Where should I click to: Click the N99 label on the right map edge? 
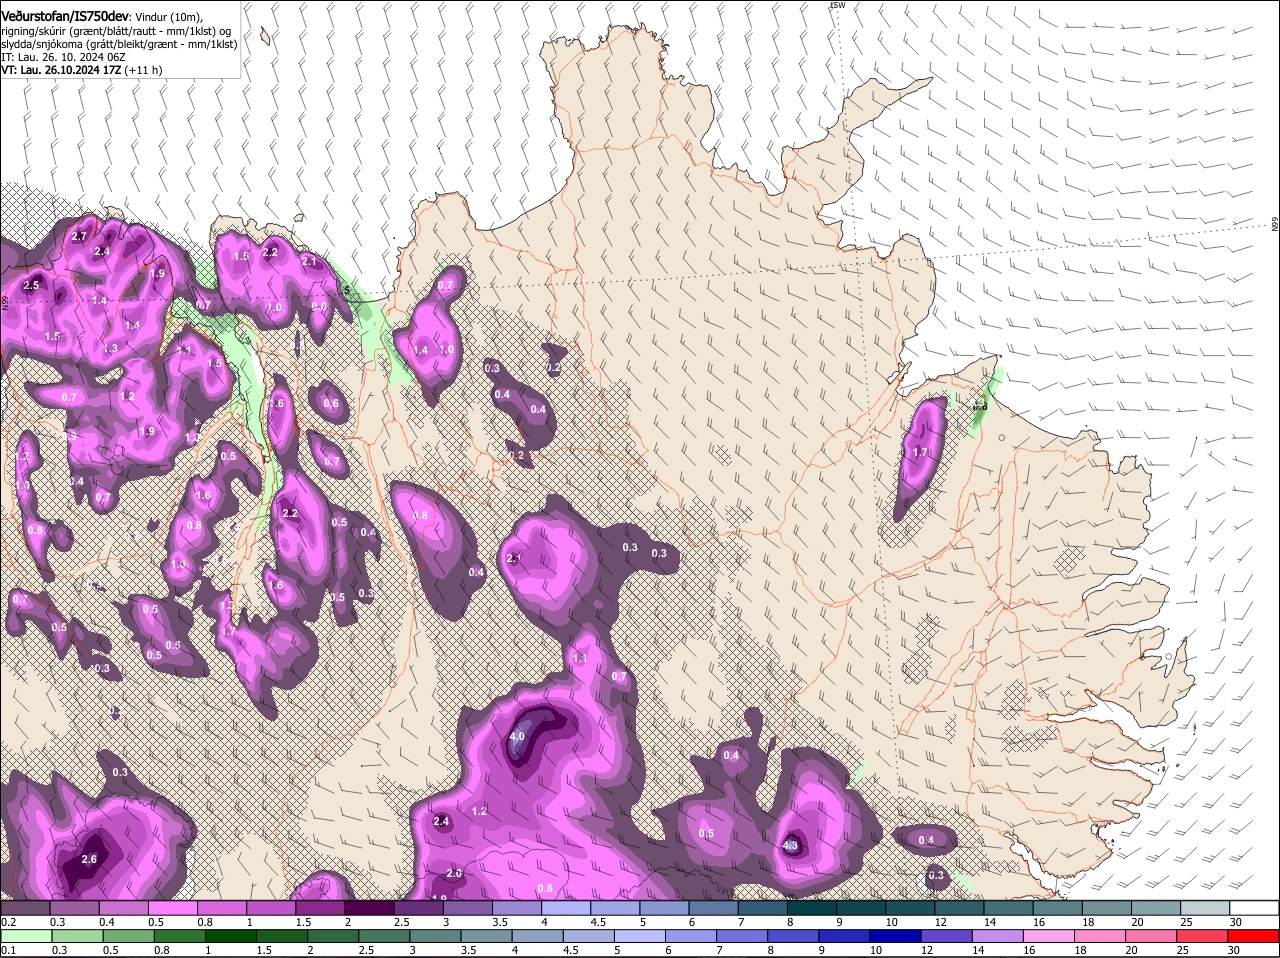point(1275,225)
